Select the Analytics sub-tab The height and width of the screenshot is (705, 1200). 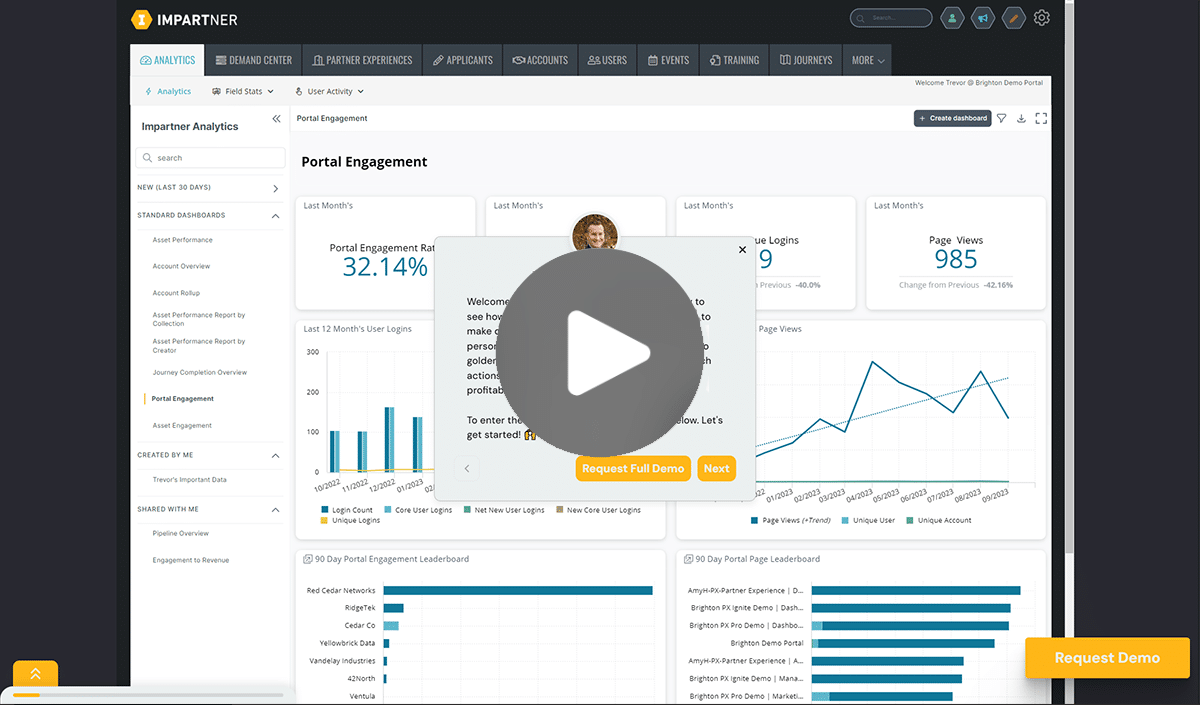(168, 91)
